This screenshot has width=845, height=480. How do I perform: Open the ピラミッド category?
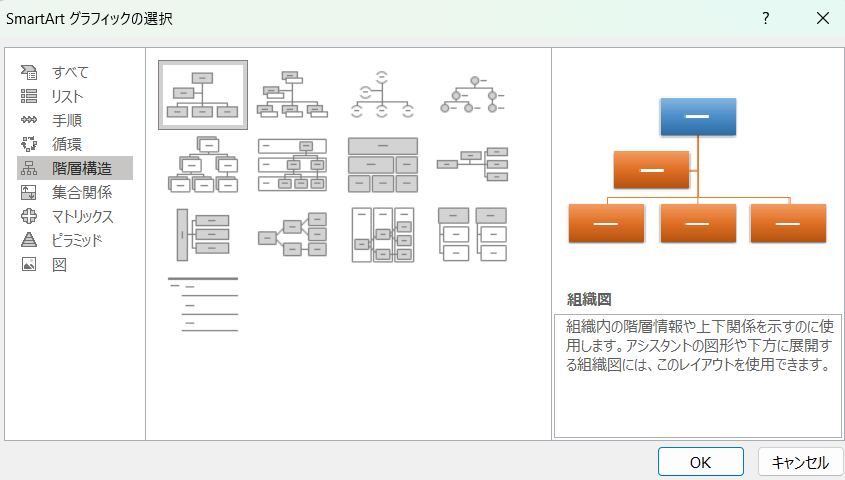pyautogui.click(x=75, y=240)
